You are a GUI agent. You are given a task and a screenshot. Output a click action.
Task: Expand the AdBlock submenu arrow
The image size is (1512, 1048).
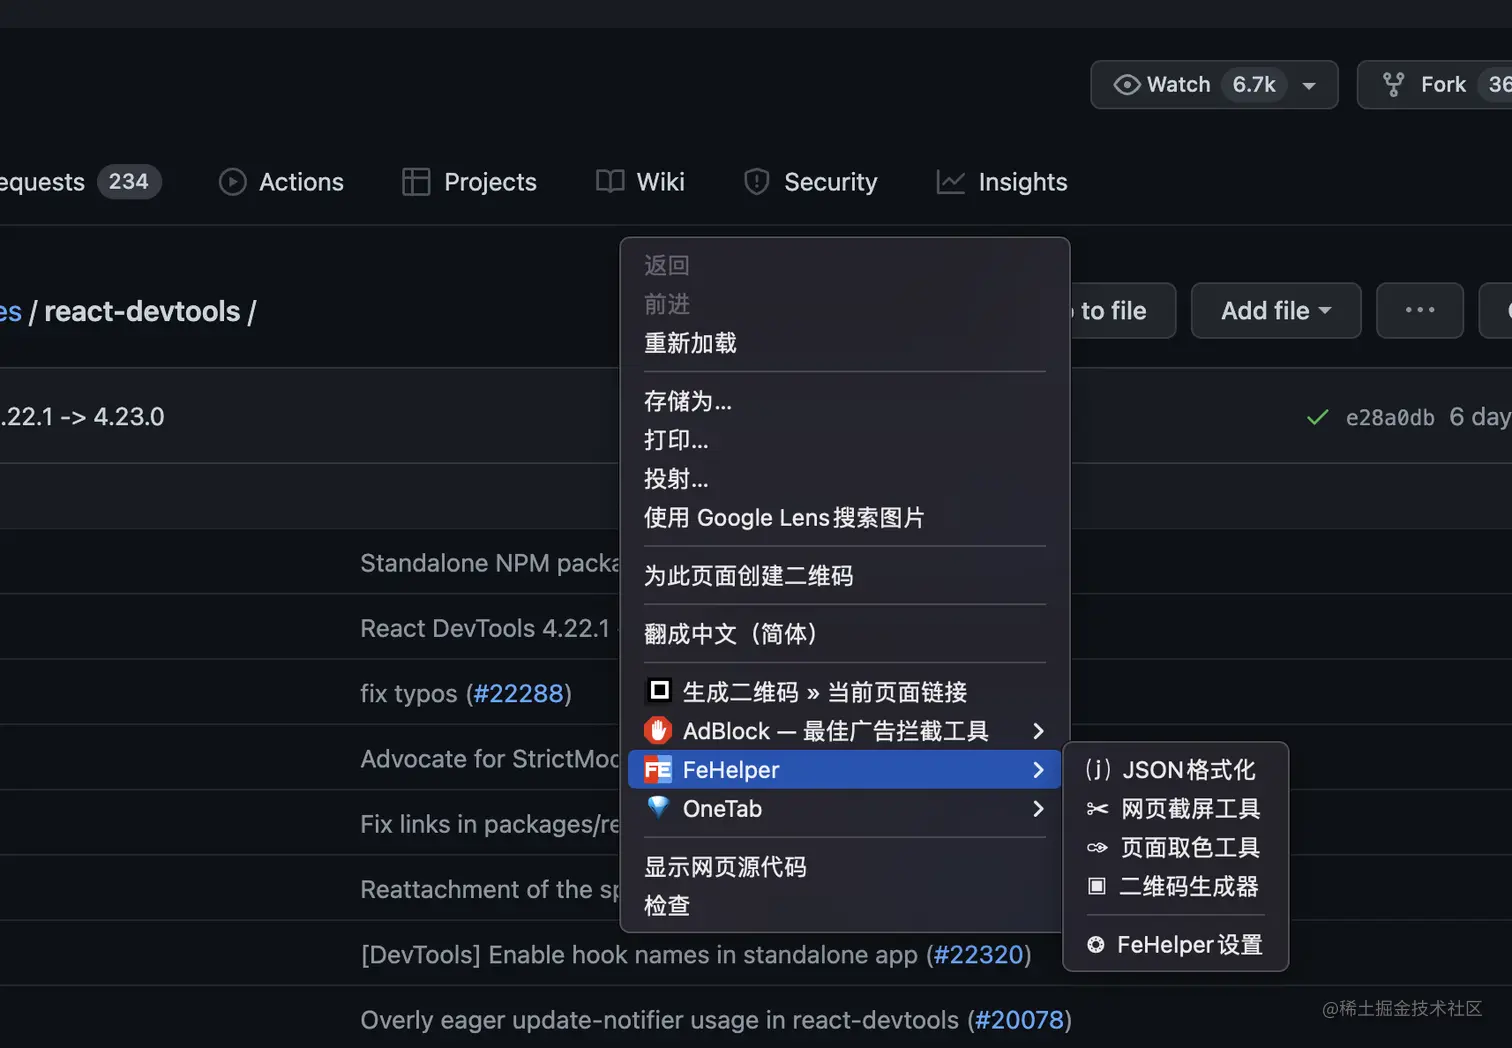(1038, 731)
